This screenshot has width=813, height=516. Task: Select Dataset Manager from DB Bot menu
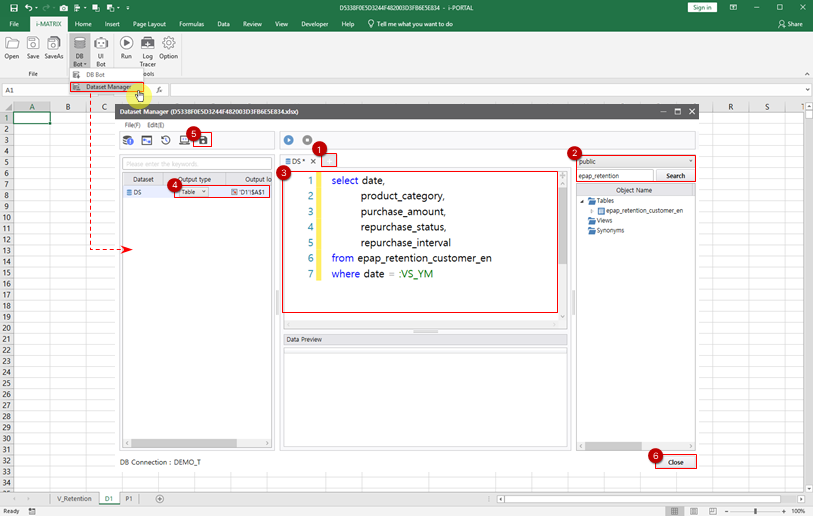(108, 87)
